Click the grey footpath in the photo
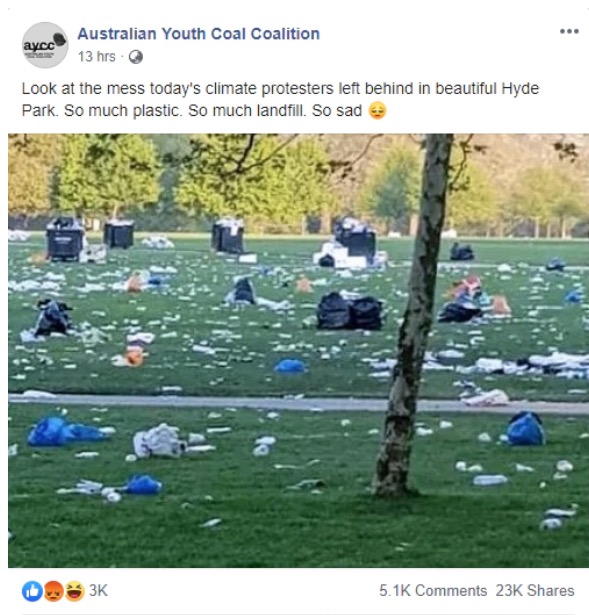Viewport: 589px width, 615px height. (298, 403)
